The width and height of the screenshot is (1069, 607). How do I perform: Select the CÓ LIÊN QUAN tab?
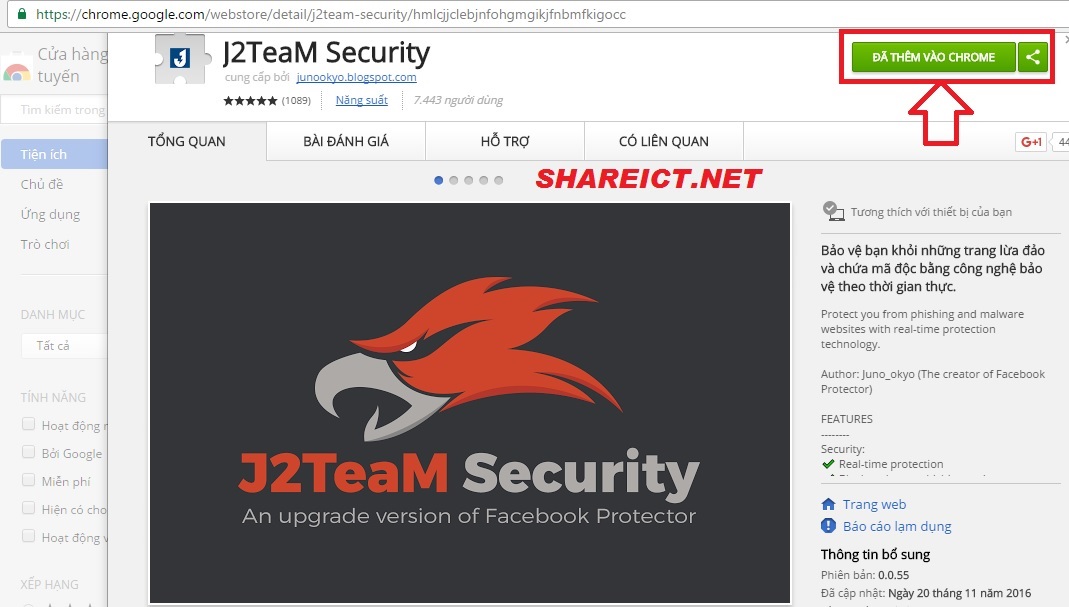click(x=663, y=141)
